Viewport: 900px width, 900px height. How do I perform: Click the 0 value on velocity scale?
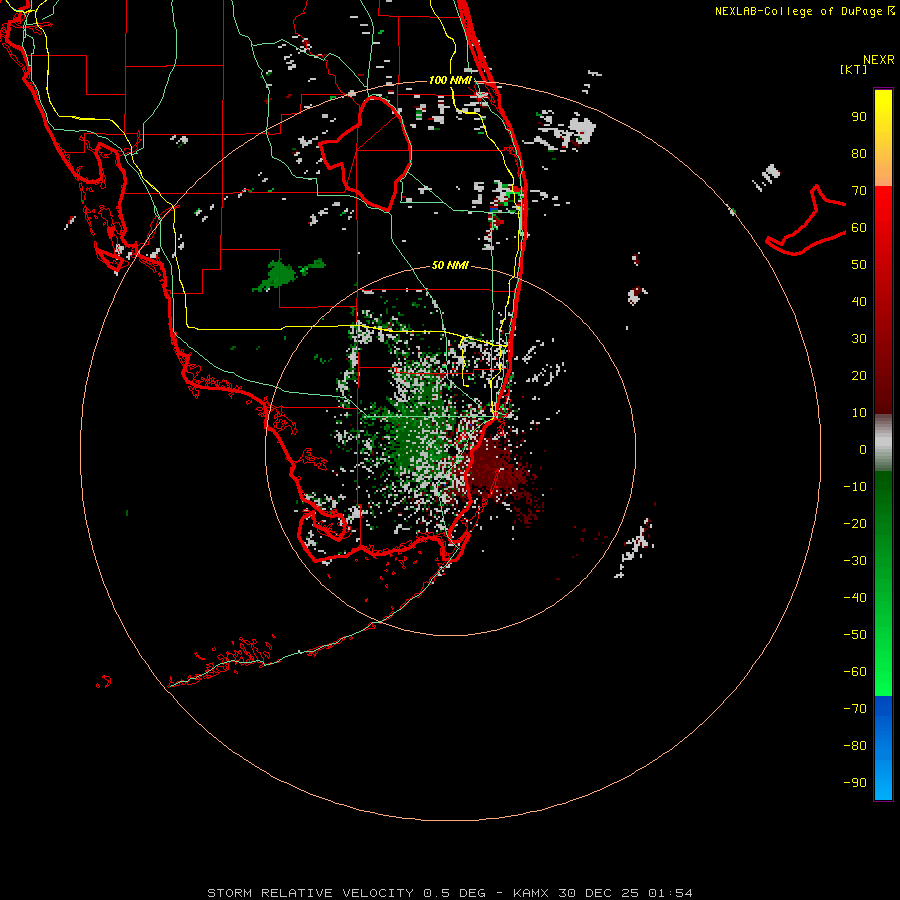[x=863, y=449]
